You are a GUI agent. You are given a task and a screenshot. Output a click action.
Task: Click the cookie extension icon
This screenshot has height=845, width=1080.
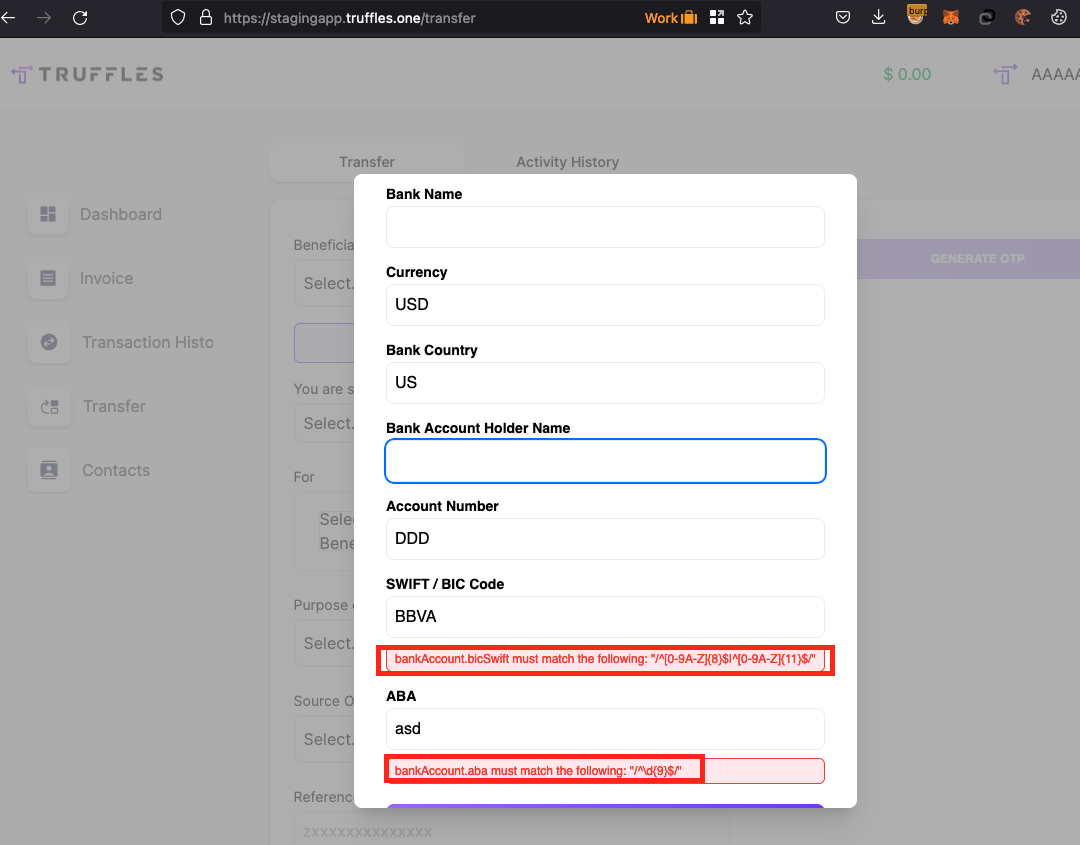tap(1023, 18)
